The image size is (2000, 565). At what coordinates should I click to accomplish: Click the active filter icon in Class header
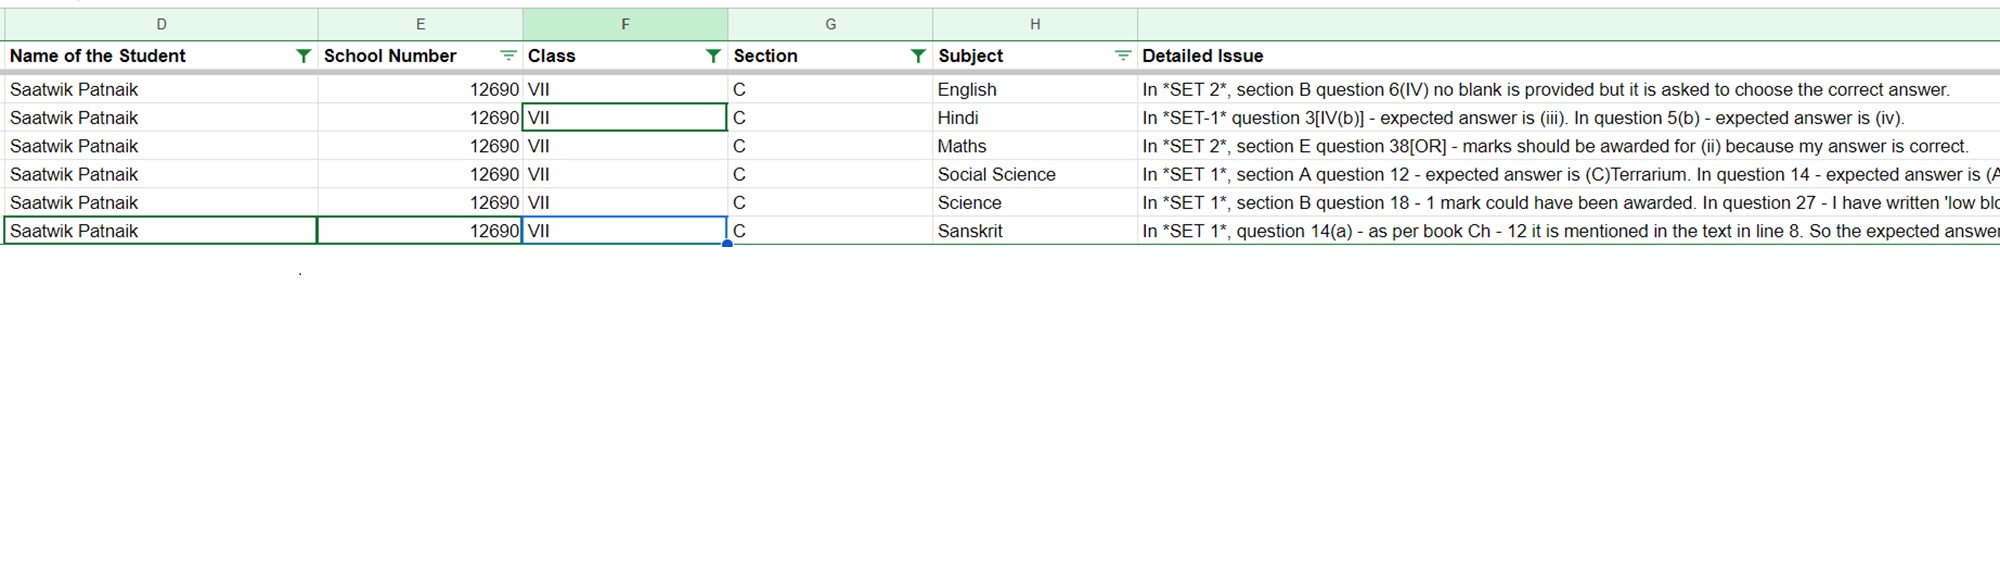click(713, 56)
